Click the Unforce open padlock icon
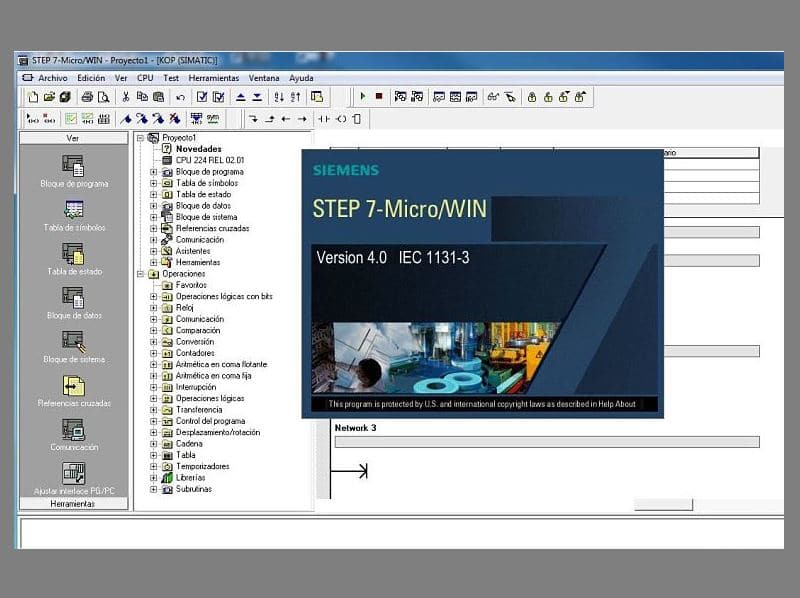The image size is (800, 598). pos(548,96)
